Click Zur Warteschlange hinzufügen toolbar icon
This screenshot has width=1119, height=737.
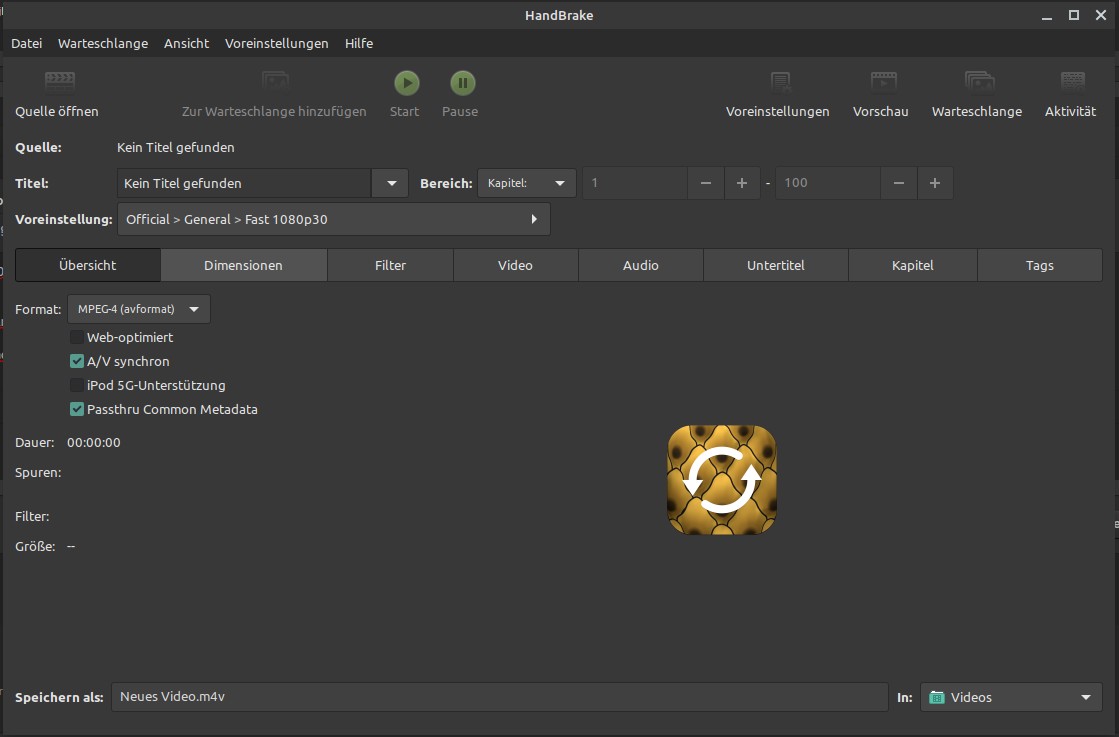pyautogui.click(x=275, y=81)
